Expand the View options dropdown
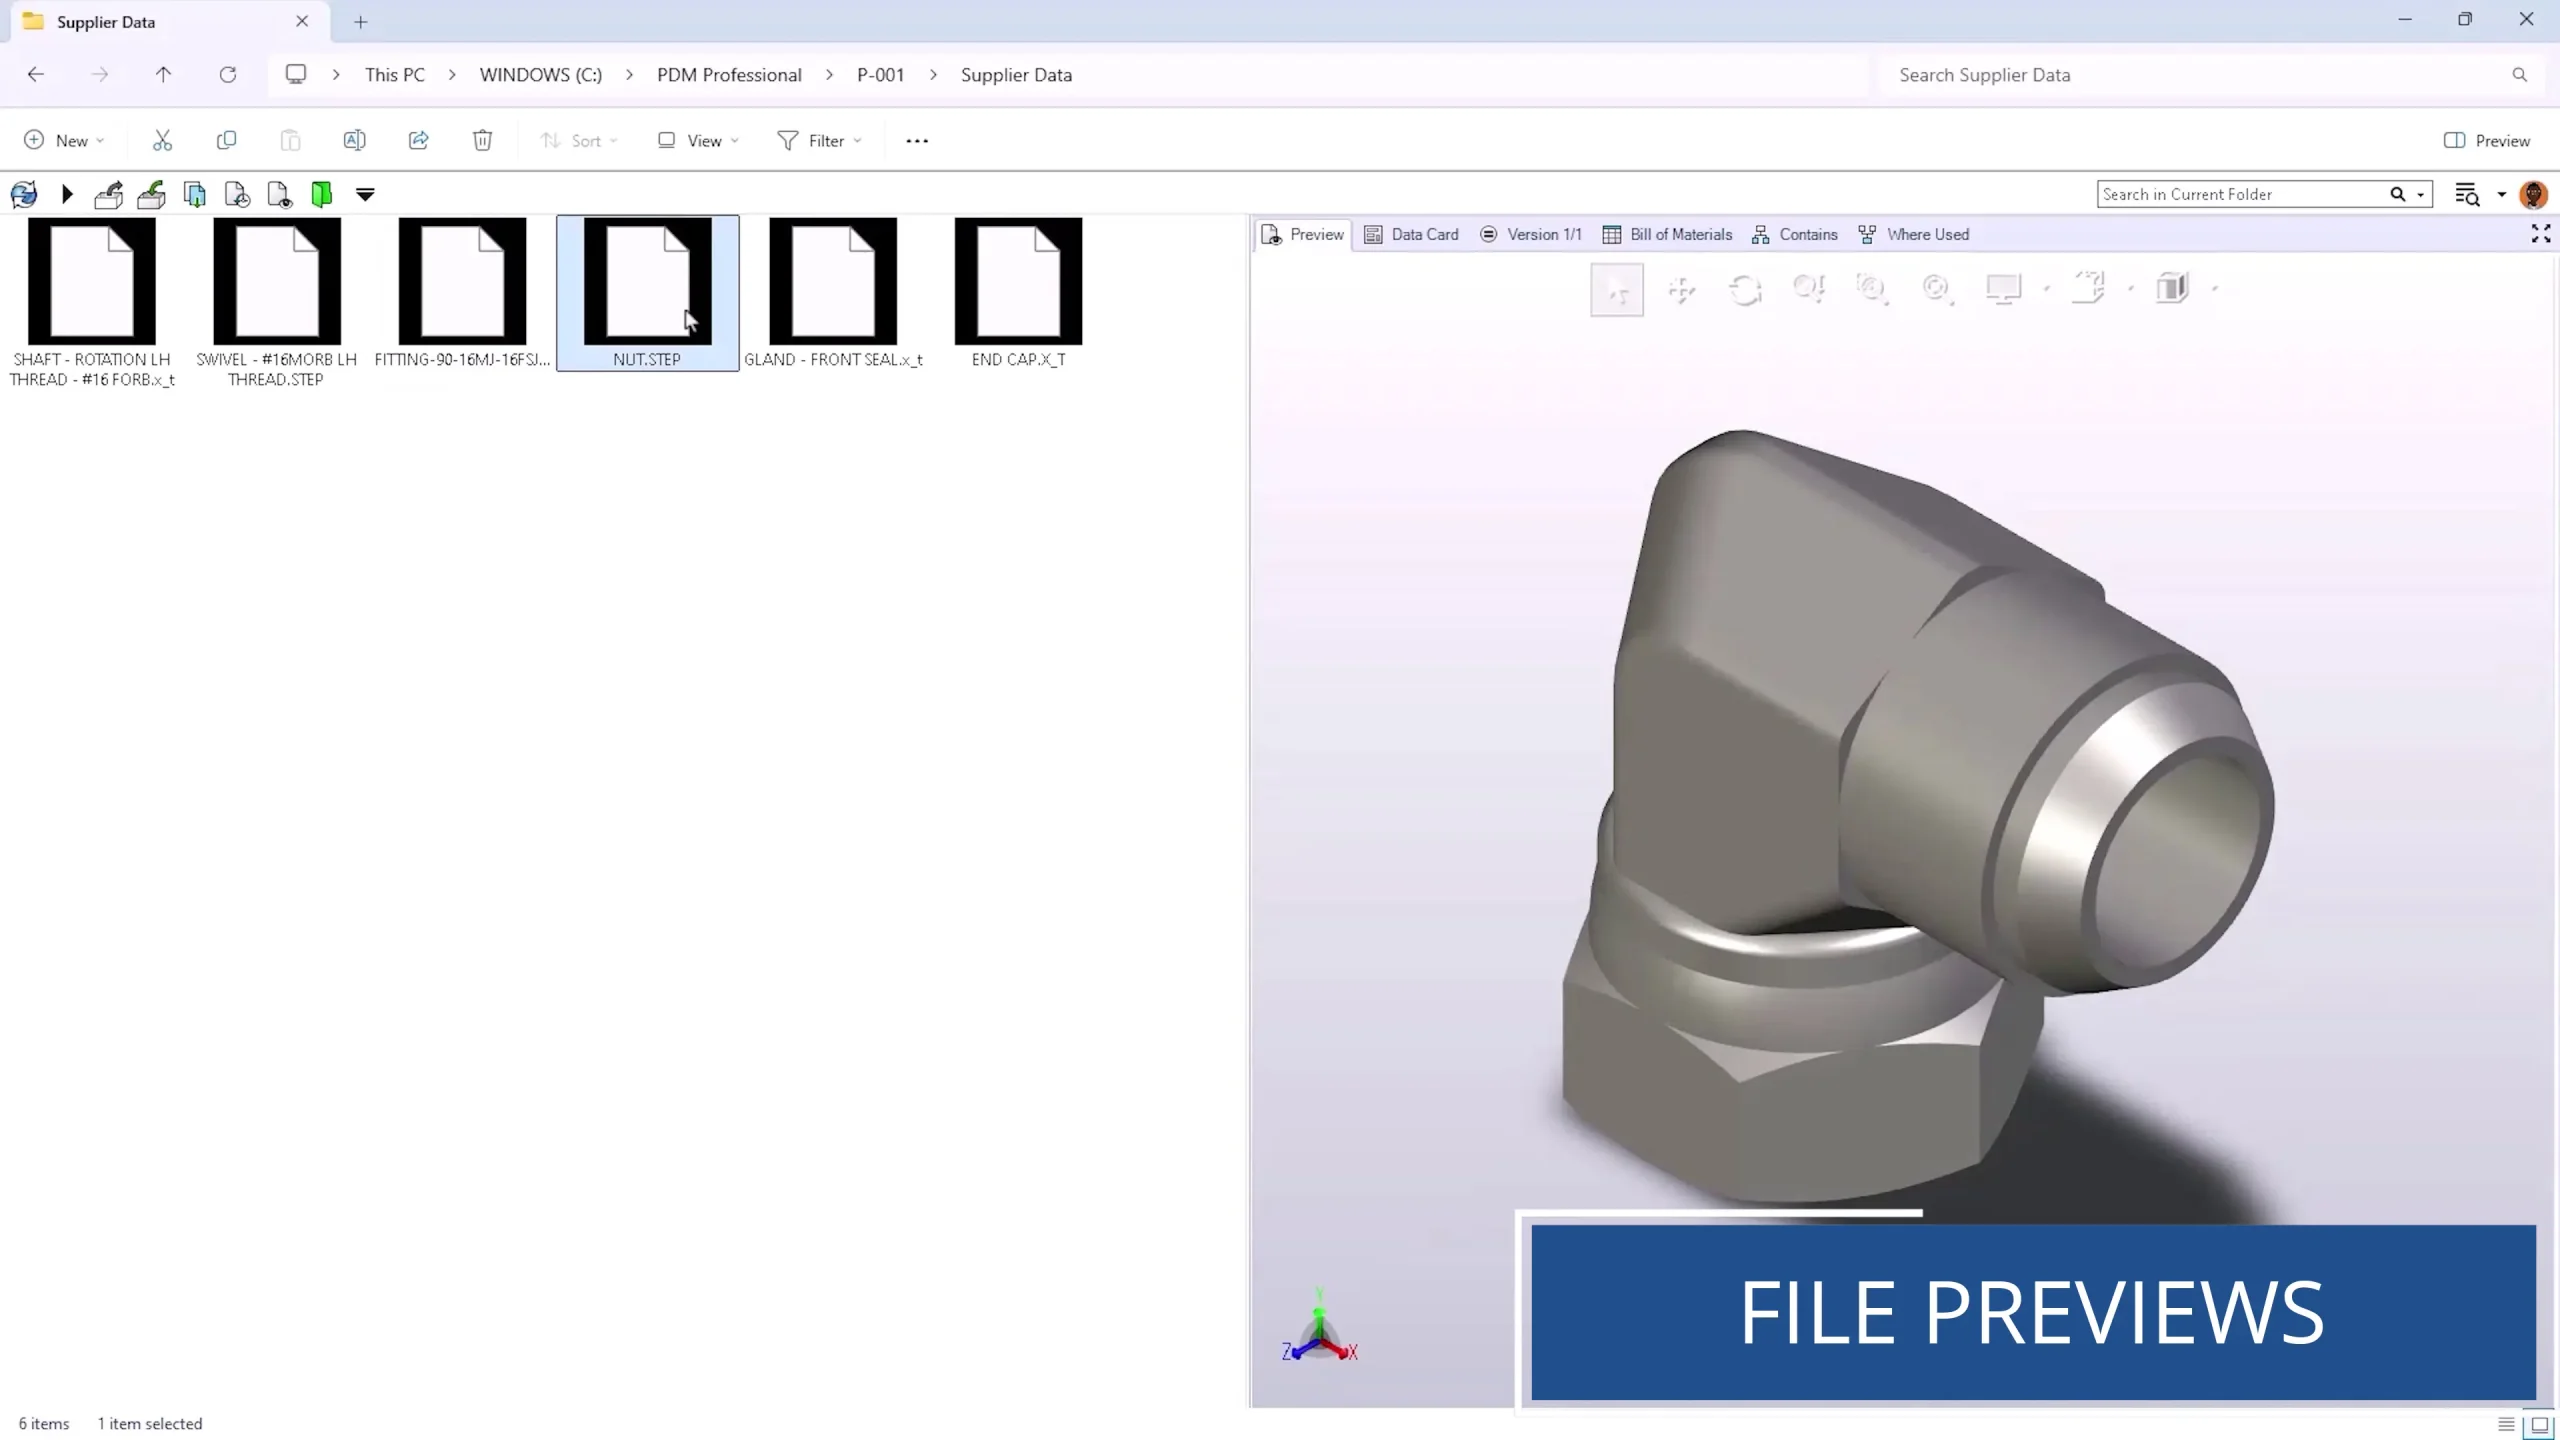The width and height of the screenshot is (2560, 1440). pyautogui.click(x=697, y=140)
